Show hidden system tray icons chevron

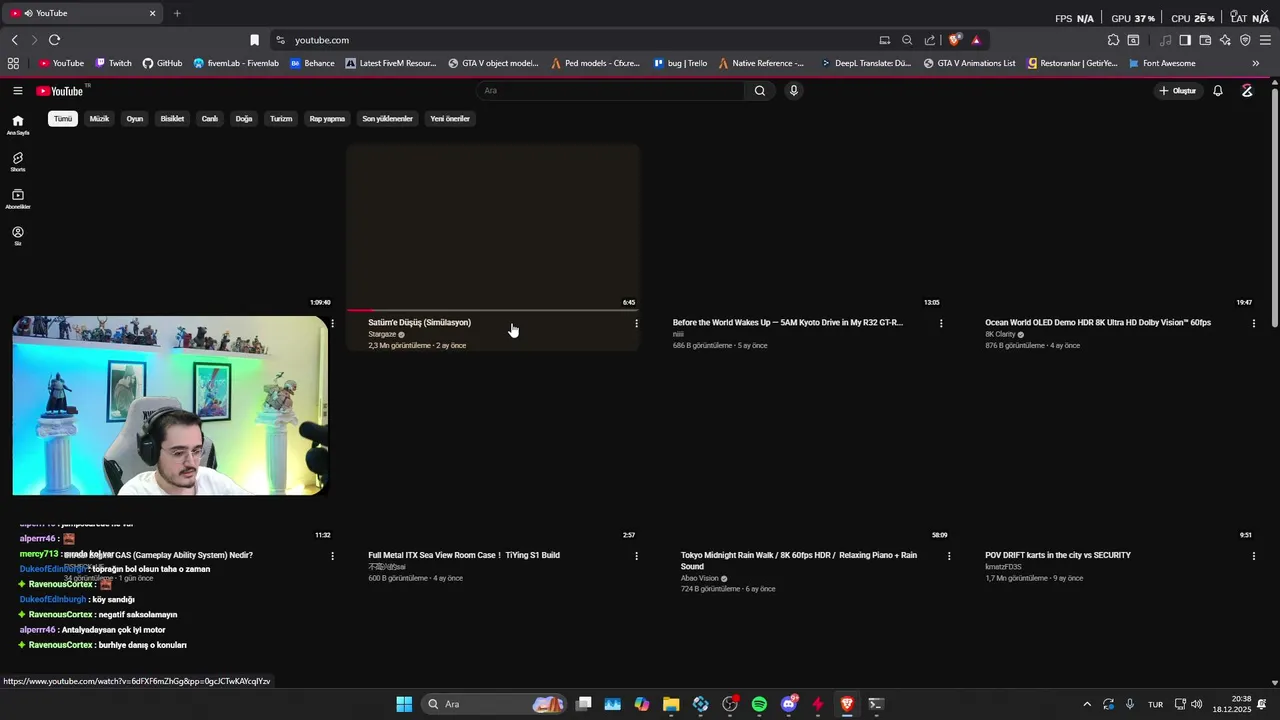point(1087,704)
